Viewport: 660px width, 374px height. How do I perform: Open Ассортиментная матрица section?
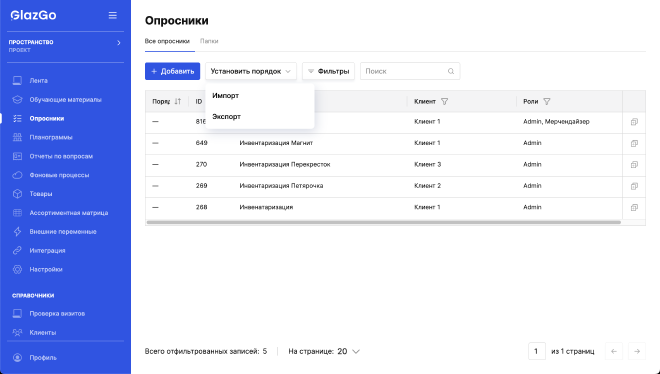(69, 213)
